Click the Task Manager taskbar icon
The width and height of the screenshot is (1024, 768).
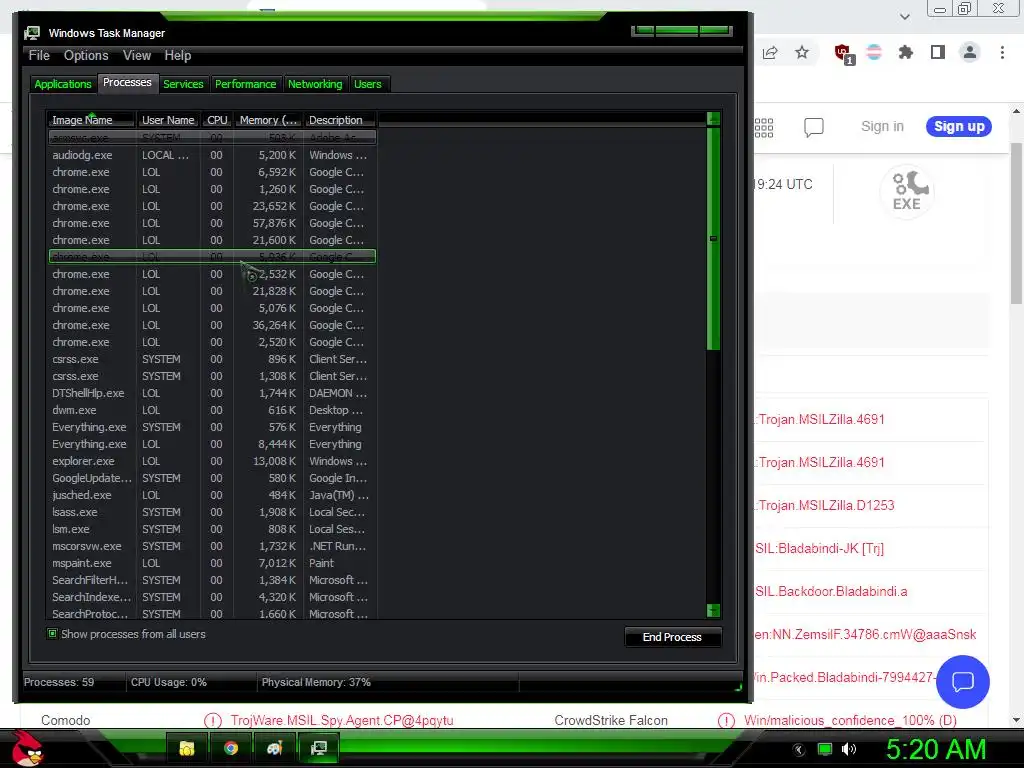point(318,748)
